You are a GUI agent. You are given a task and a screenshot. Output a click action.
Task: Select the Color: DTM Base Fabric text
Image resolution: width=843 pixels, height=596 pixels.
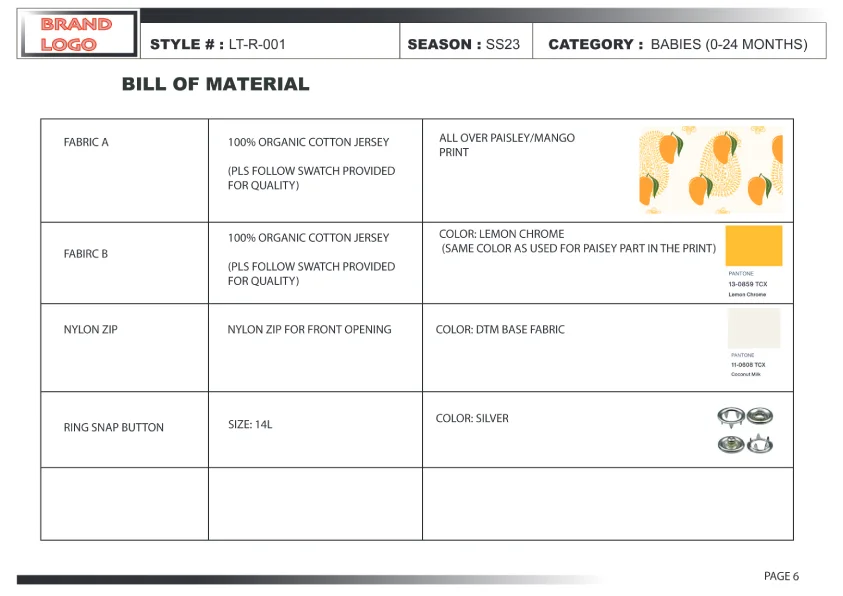point(500,329)
